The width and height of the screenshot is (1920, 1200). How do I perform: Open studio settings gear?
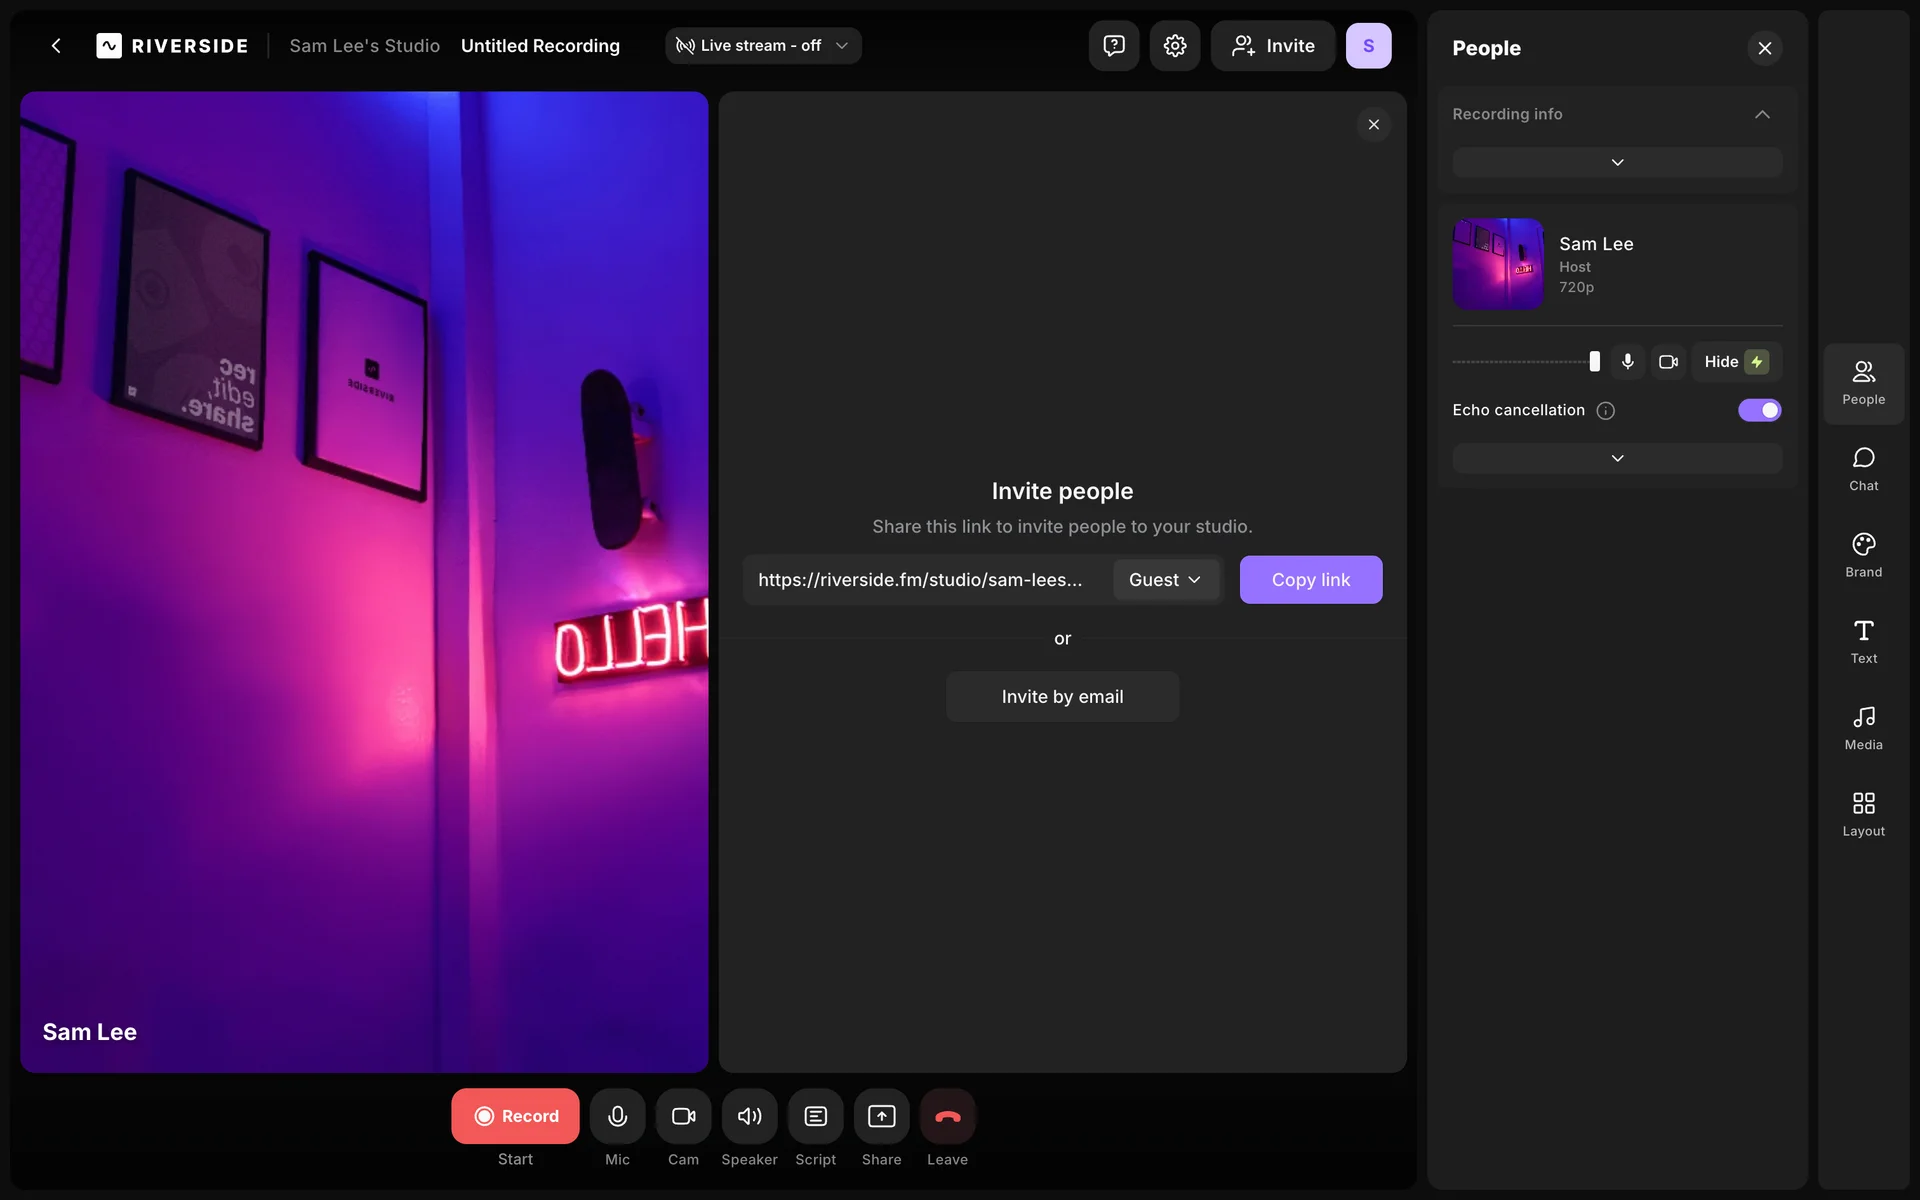[x=1174, y=46]
